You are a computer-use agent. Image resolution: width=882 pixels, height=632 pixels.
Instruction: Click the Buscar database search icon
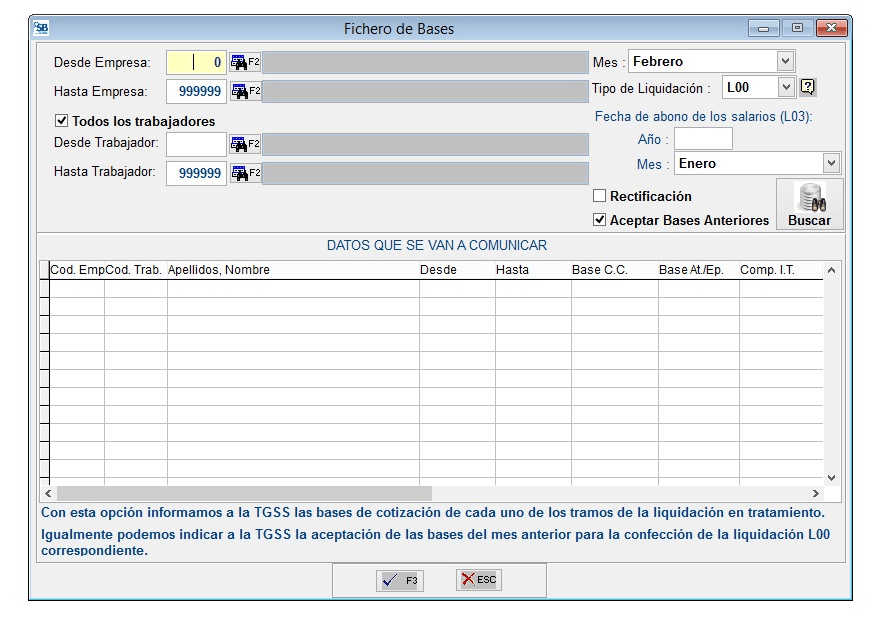click(x=808, y=198)
